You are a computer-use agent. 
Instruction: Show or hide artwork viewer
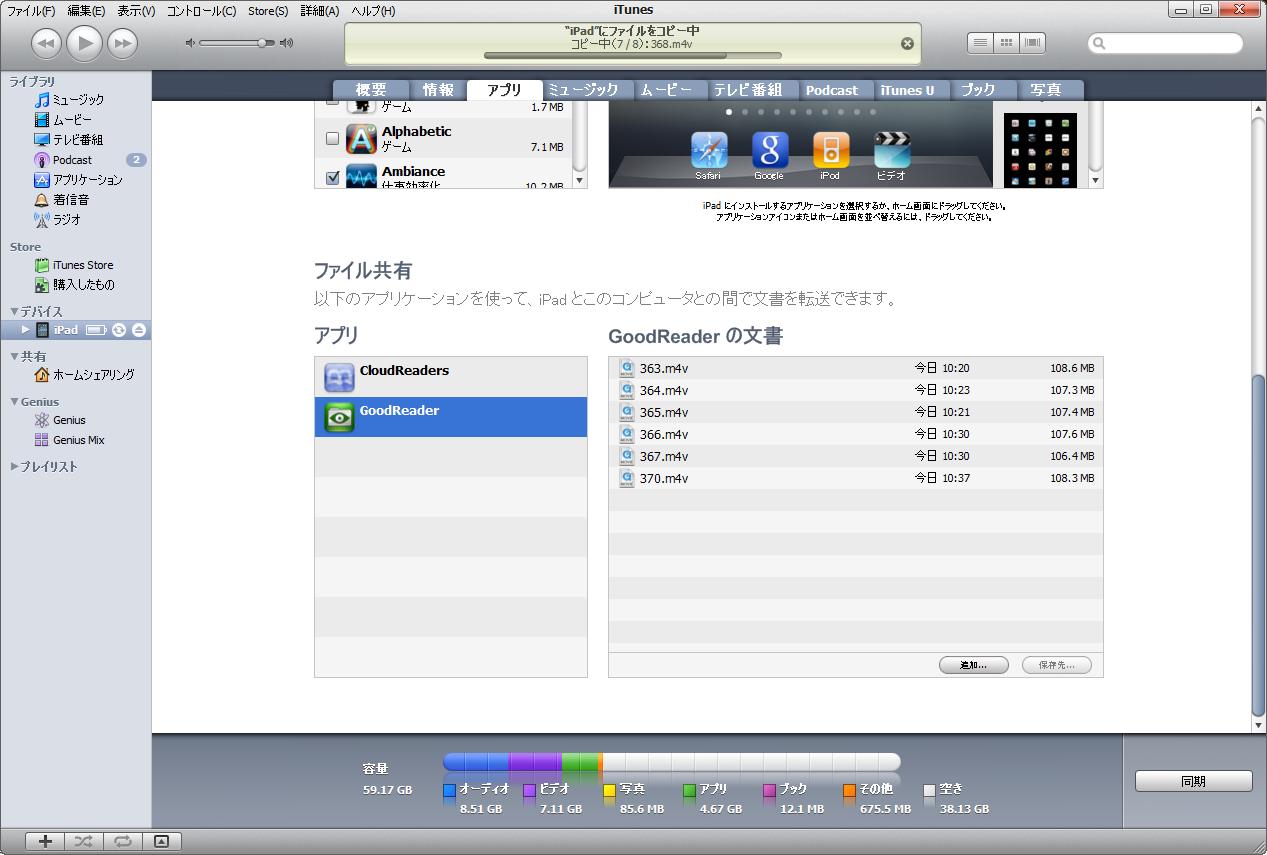coord(162,842)
